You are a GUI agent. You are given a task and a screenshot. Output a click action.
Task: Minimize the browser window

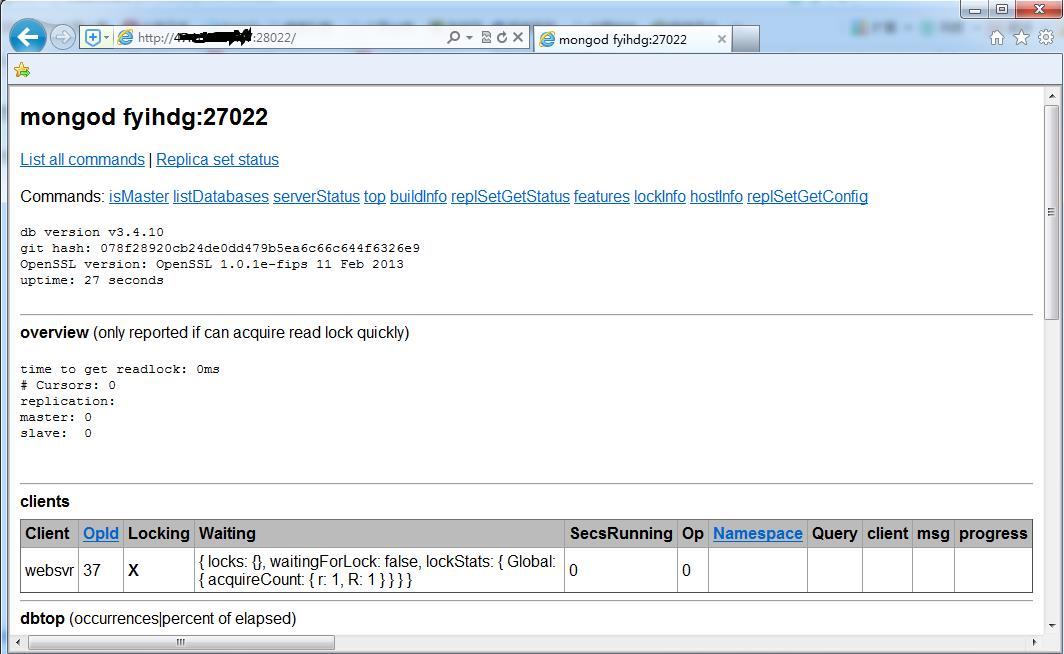click(x=975, y=9)
